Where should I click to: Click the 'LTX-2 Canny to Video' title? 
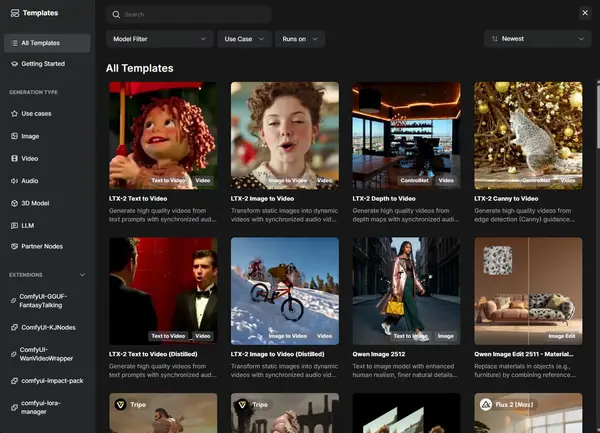[x=506, y=199]
